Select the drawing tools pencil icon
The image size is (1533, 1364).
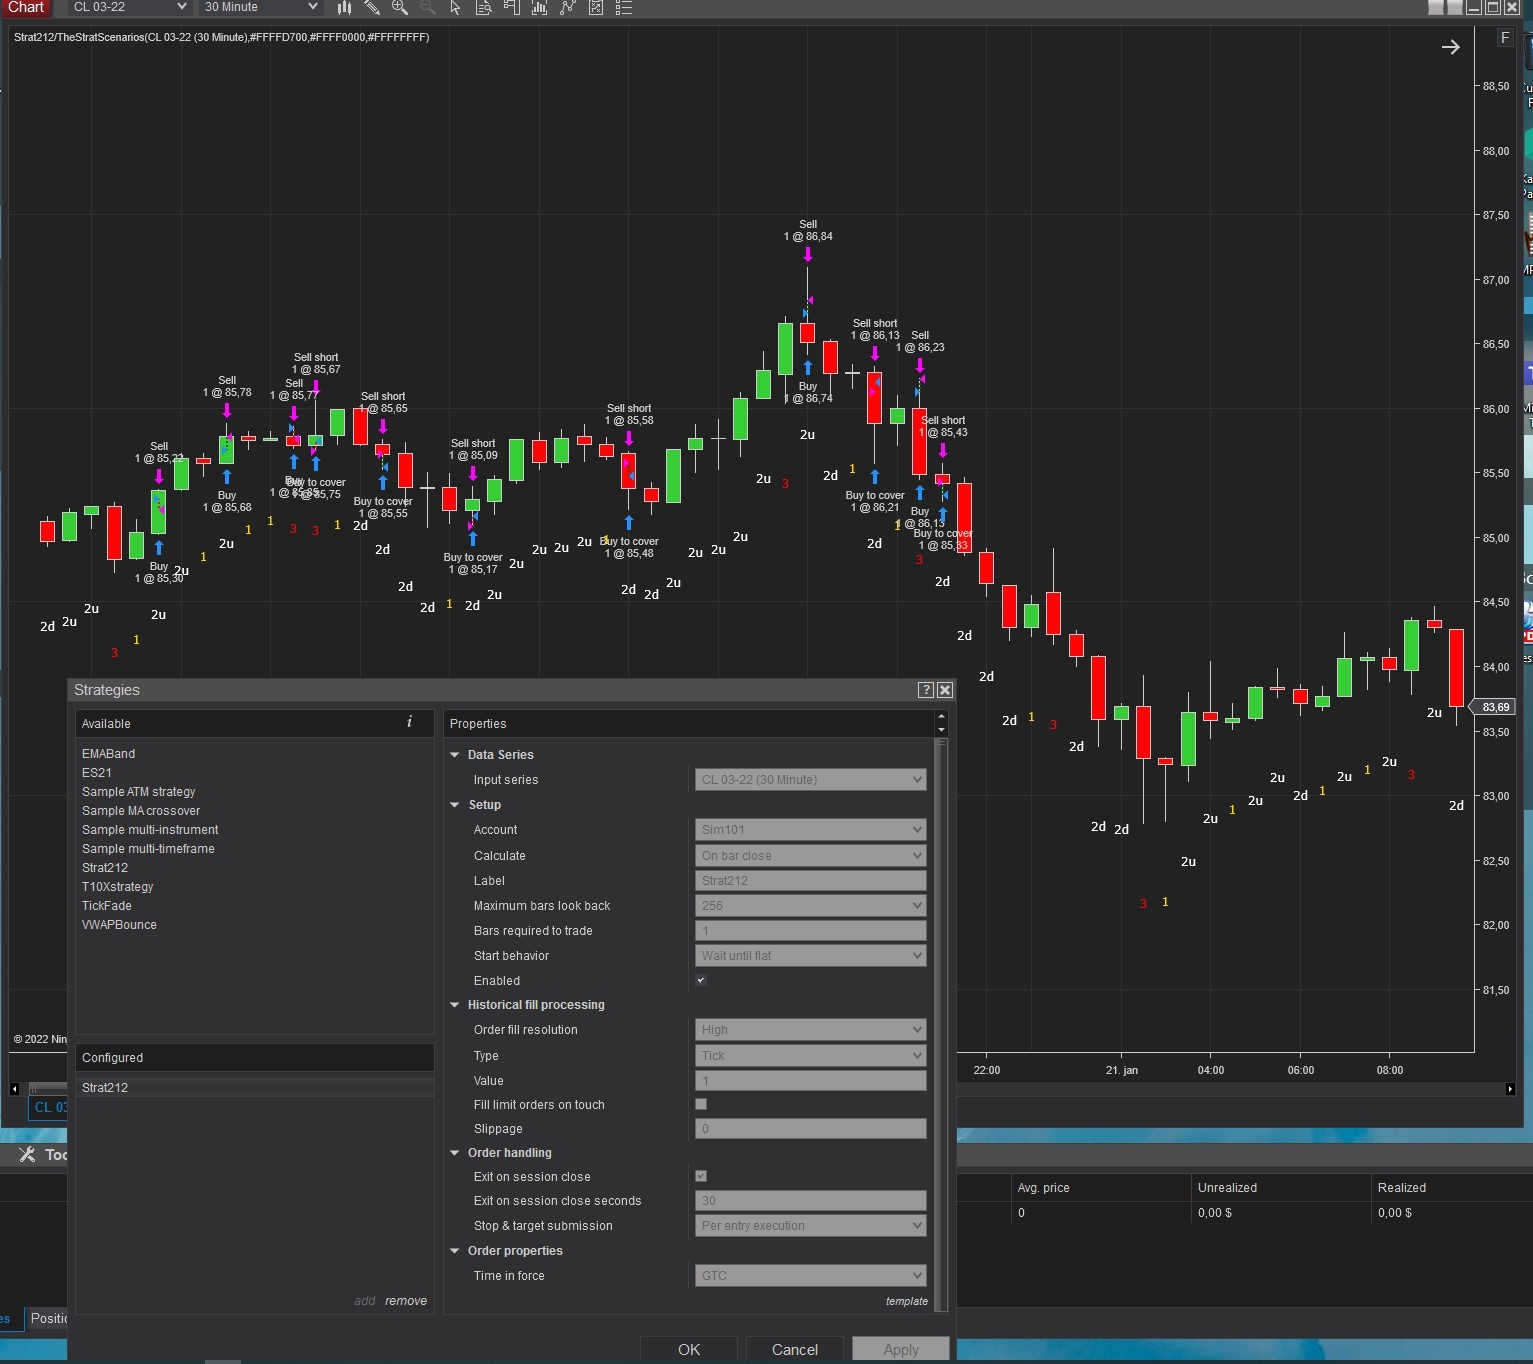372,7
